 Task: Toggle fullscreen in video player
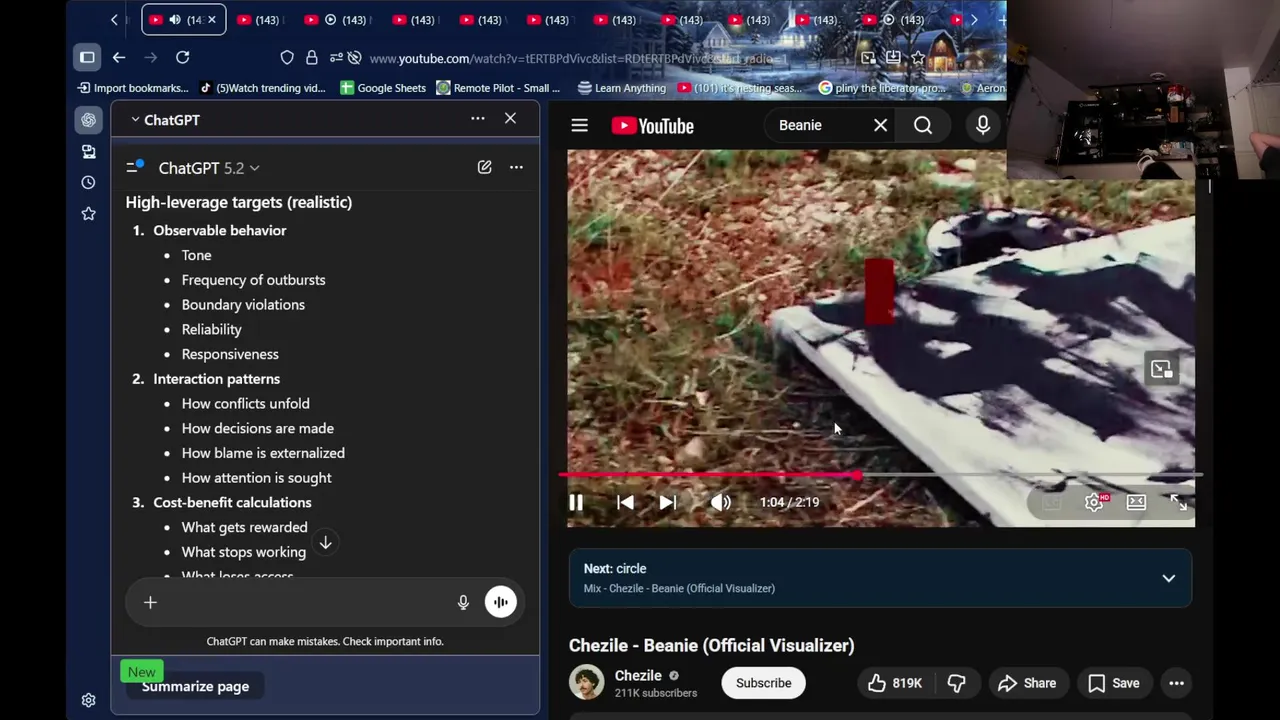pyautogui.click(x=1178, y=502)
